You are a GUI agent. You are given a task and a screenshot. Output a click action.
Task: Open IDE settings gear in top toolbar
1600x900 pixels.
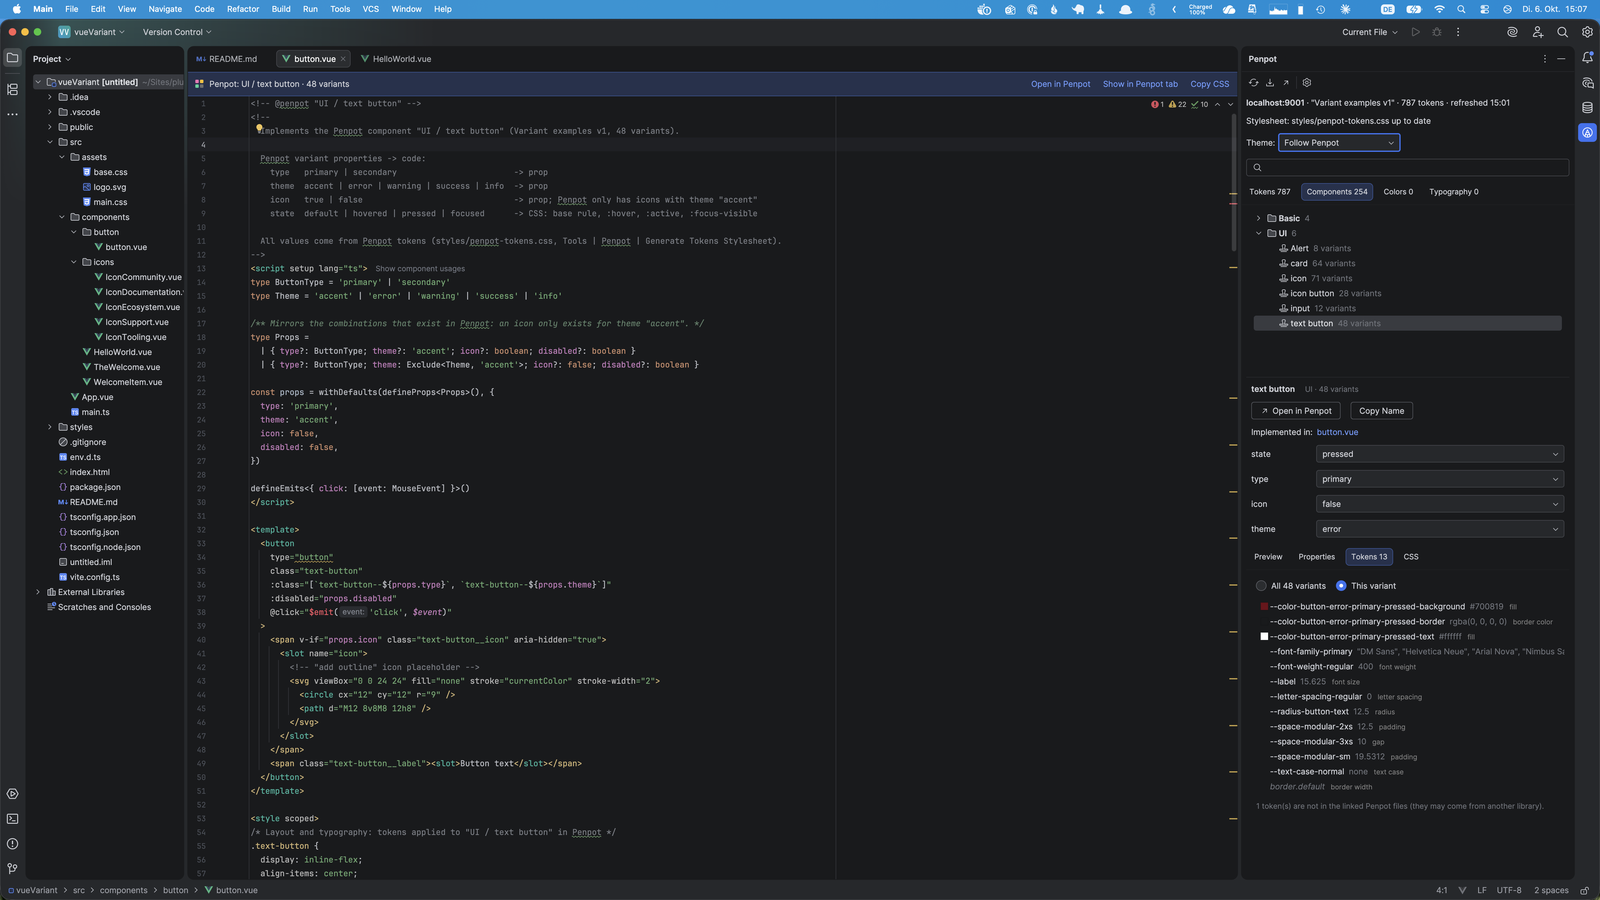1587,32
